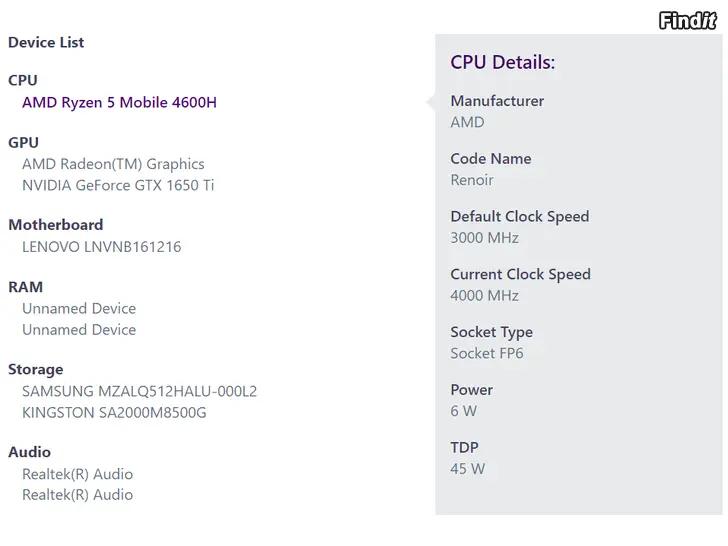Image resolution: width=728 pixels, height=546 pixels.
Task: Select the second Unnamed Device under RAM
Action: [79, 330]
